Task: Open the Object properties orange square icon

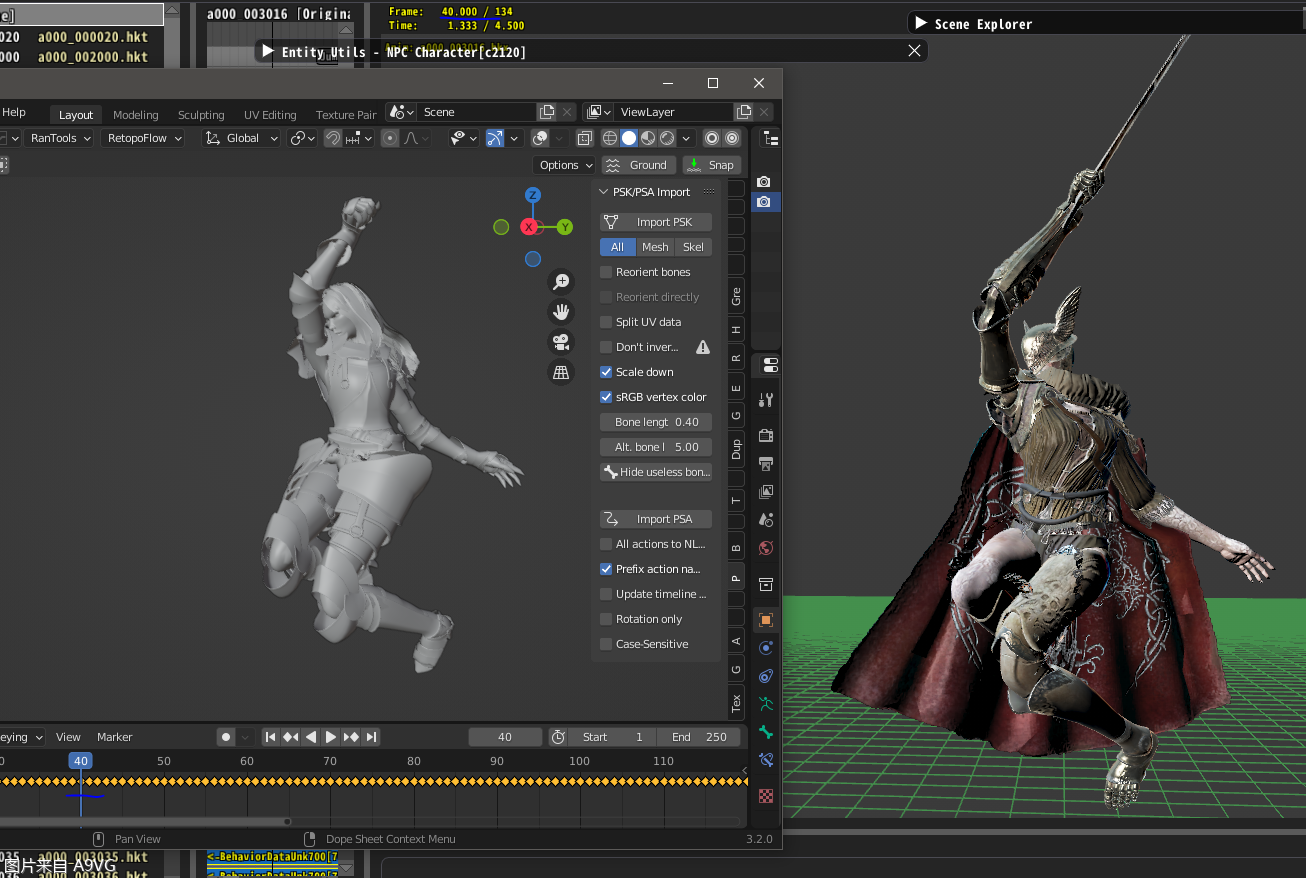Action: [766, 620]
